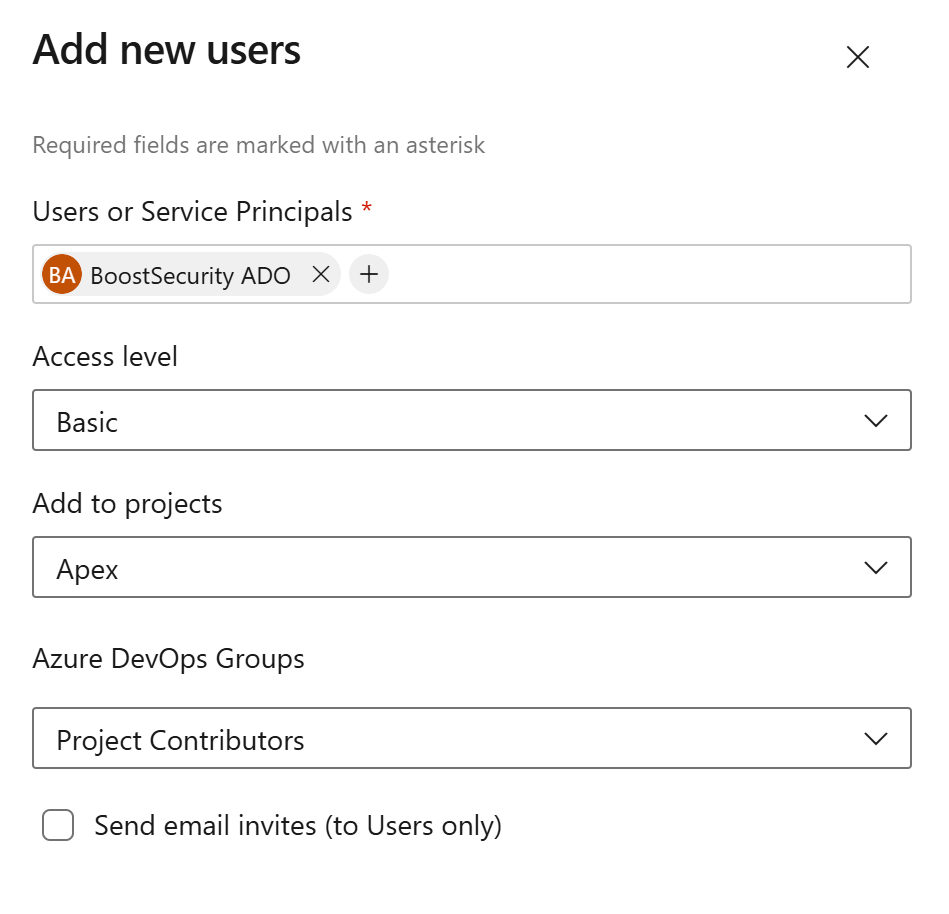Click the Azure DevOps Groups label

point(168,659)
